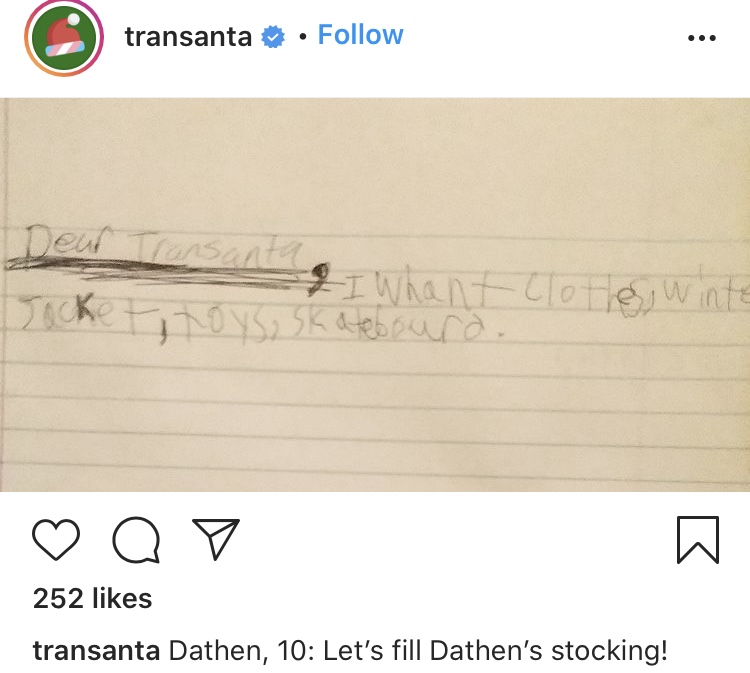Click the handwritten 'Dear Transanta' greeting
This screenshot has width=750, height=673.
click(164, 245)
